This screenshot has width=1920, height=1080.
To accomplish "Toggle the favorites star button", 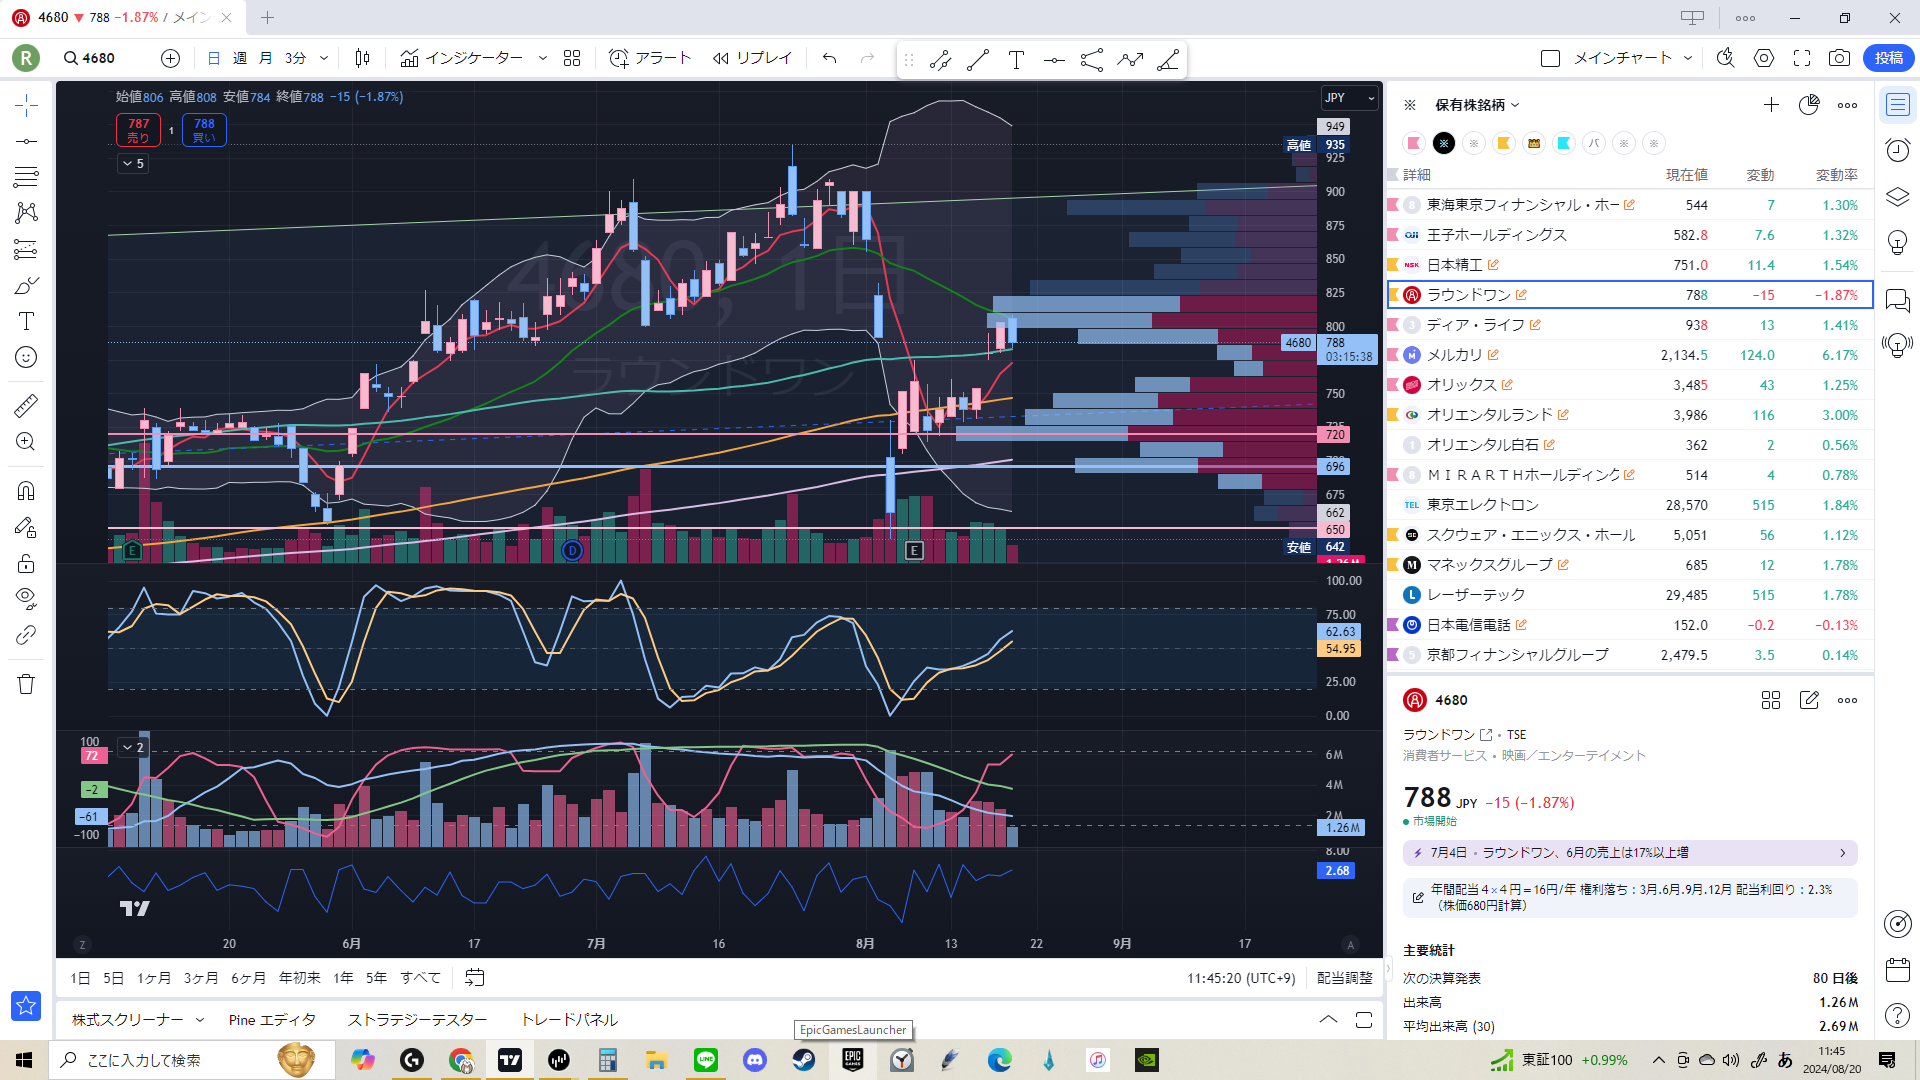I will click(26, 1005).
